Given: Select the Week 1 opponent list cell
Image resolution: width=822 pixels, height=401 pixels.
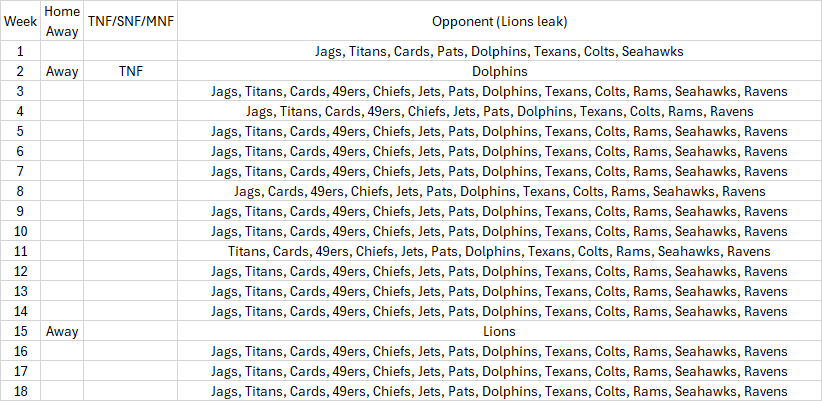Looking at the screenshot, I should (x=499, y=51).
